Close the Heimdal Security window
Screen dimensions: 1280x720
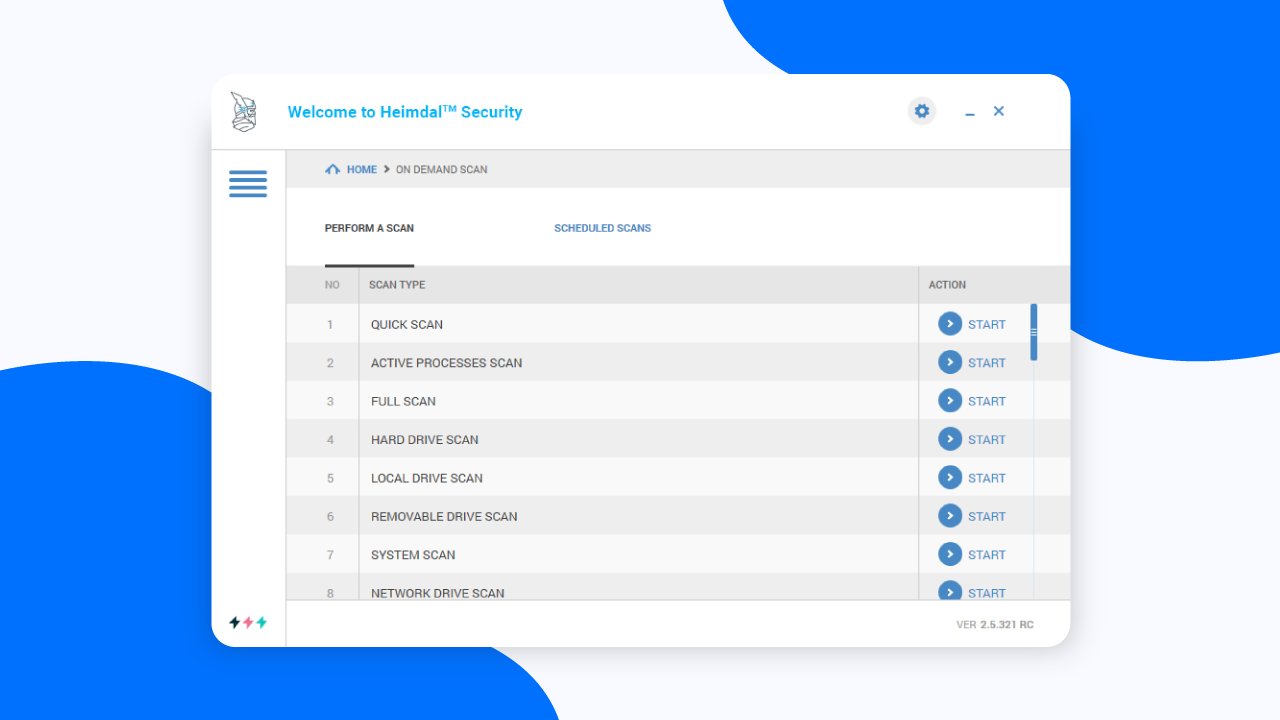point(999,111)
